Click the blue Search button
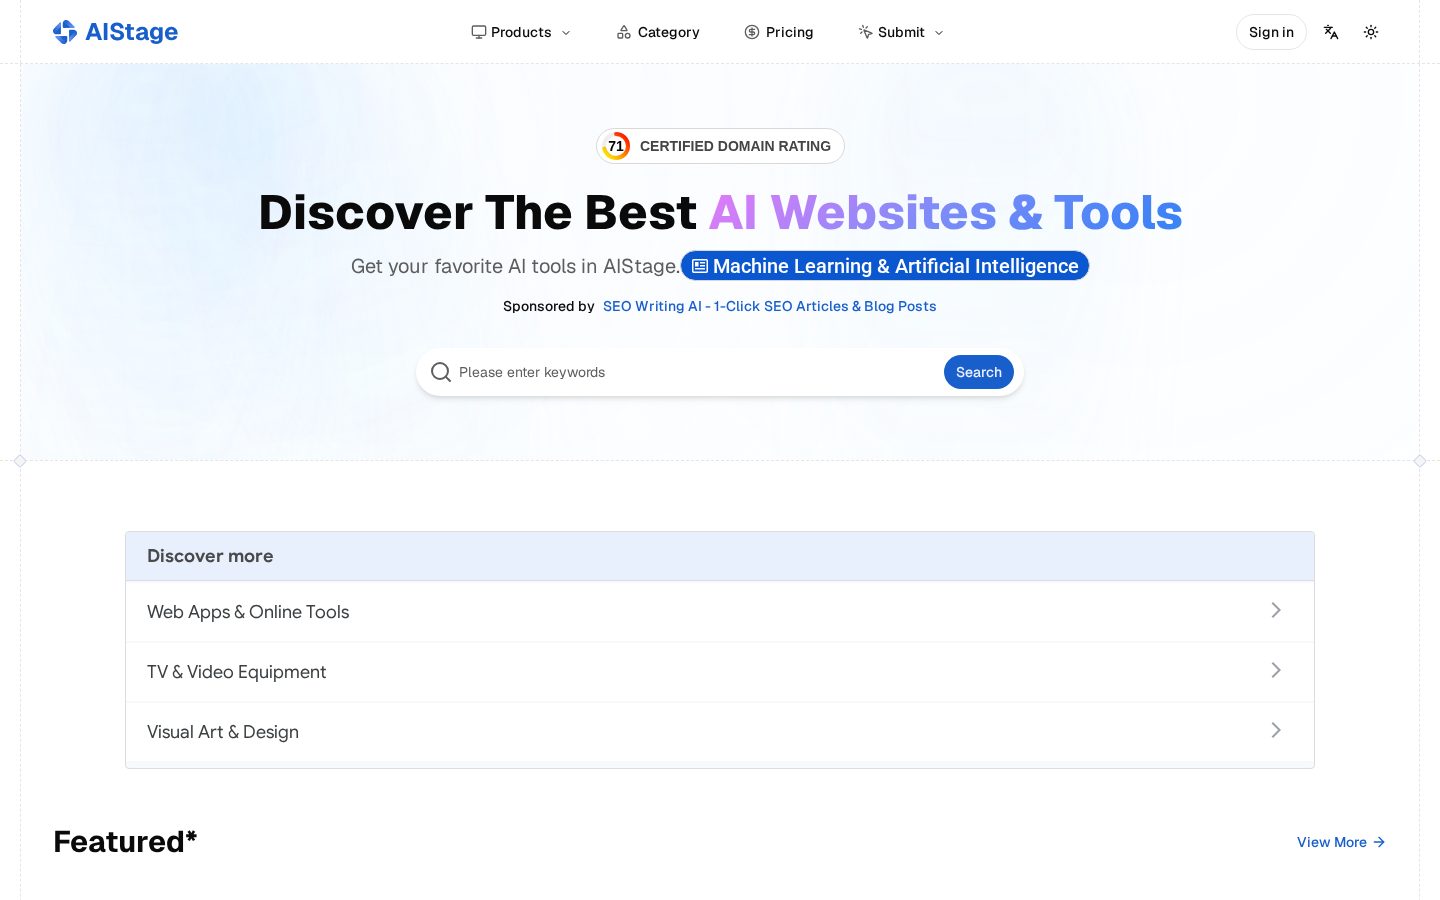This screenshot has height=900, width=1440. [979, 372]
